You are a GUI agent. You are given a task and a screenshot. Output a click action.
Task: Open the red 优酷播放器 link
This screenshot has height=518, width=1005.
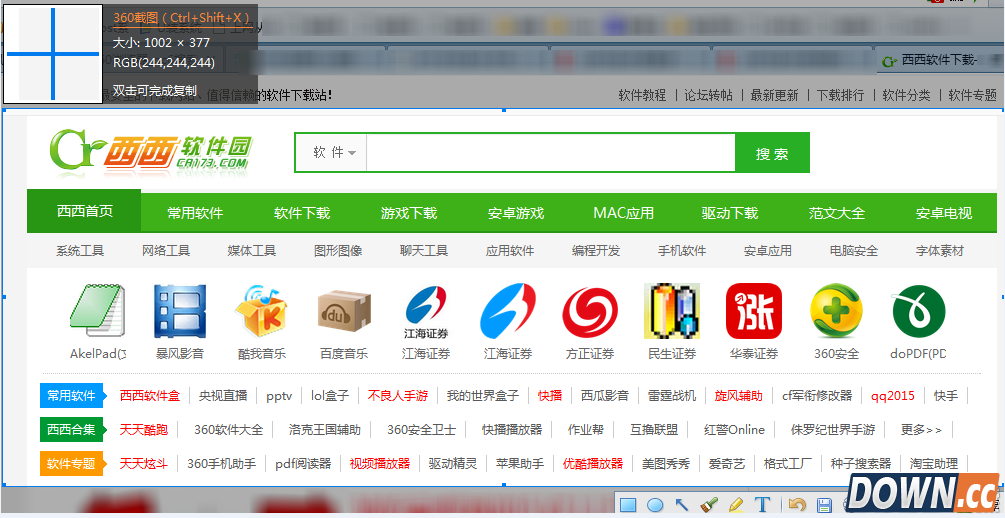point(593,463)
